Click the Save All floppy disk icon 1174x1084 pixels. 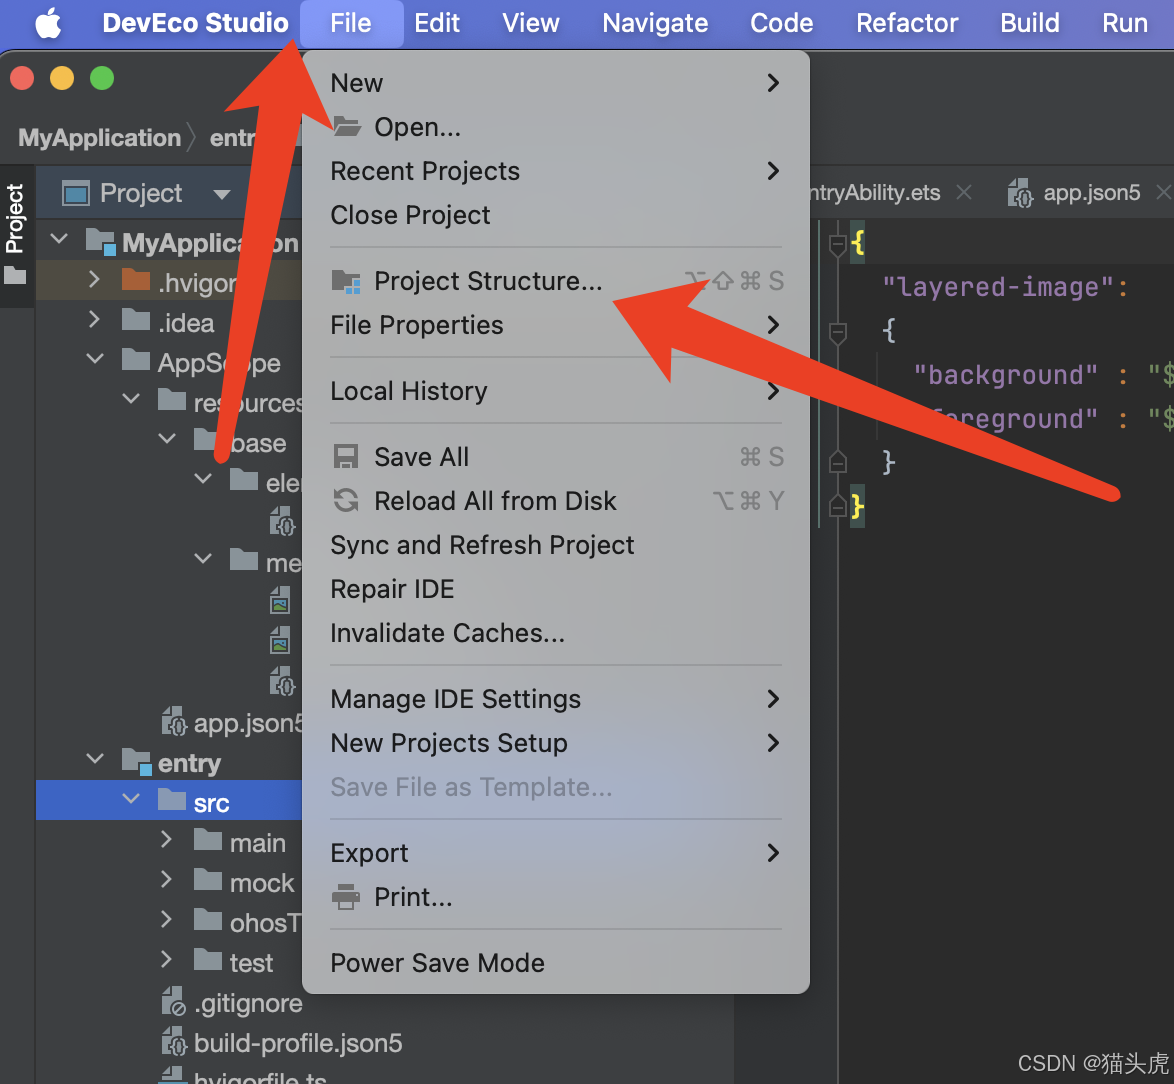coord(346,457)
